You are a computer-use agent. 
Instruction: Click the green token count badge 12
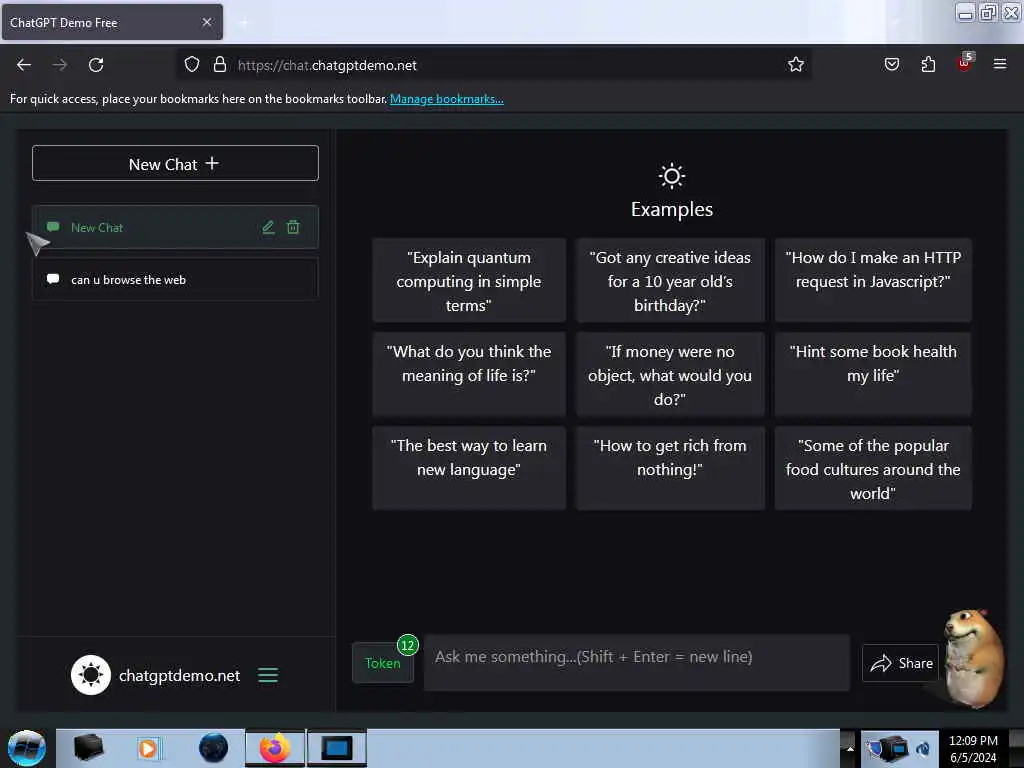point(408,645)
